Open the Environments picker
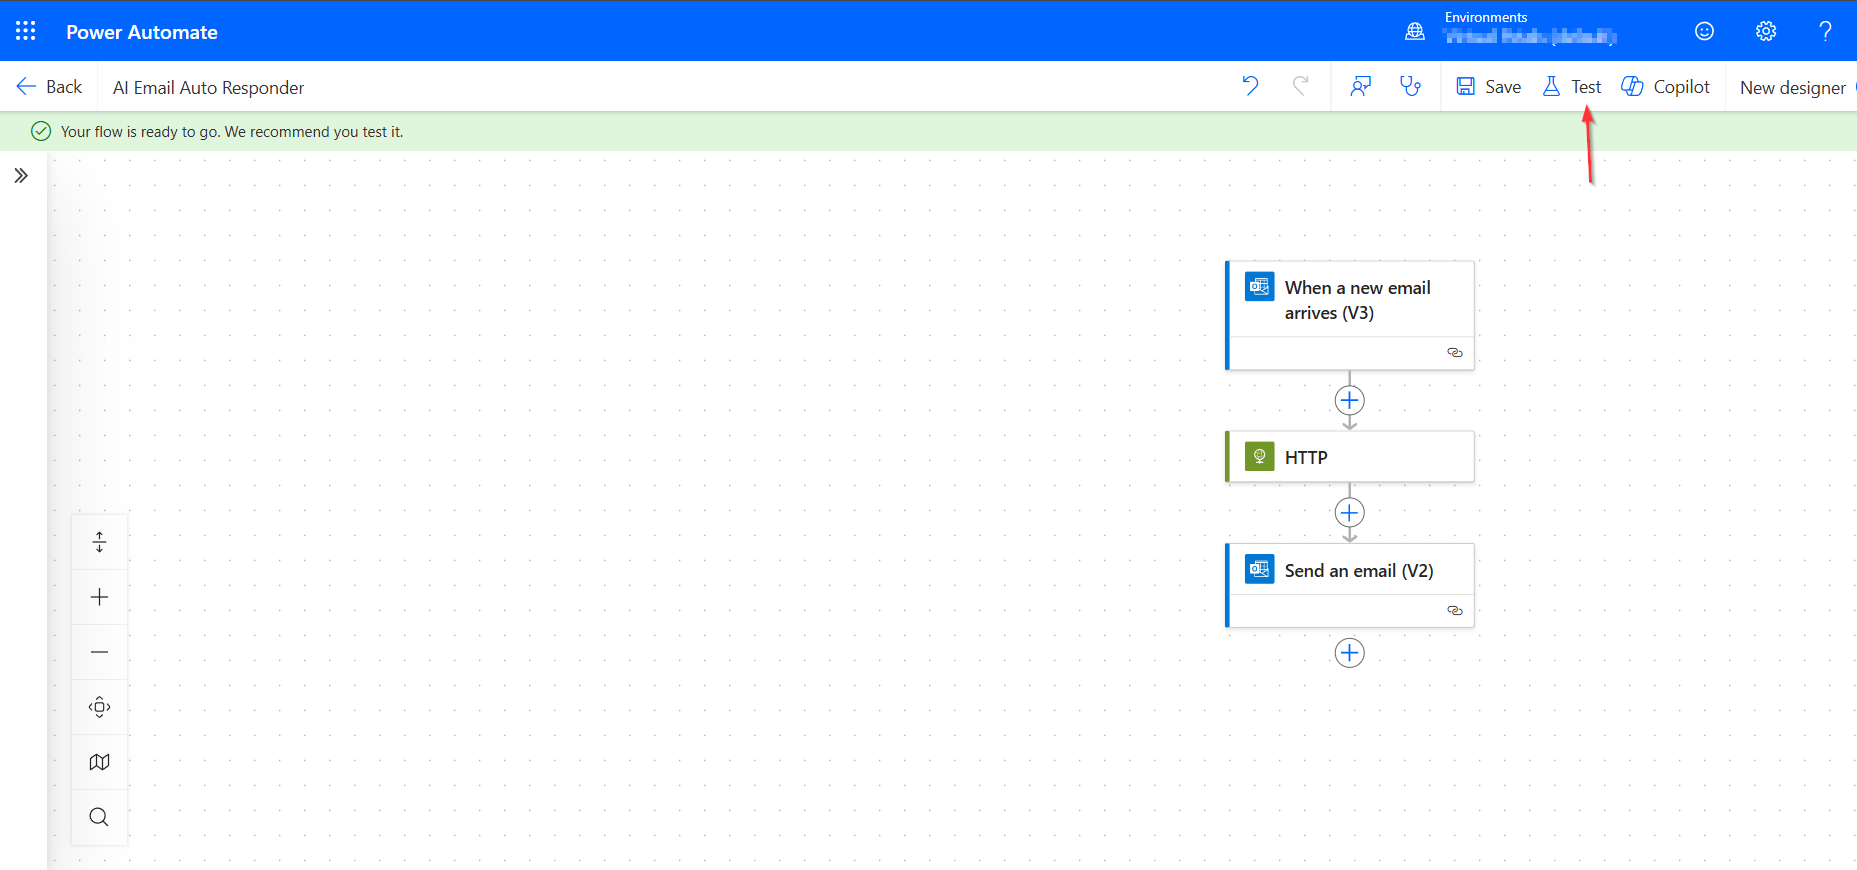 [1529, 29]
